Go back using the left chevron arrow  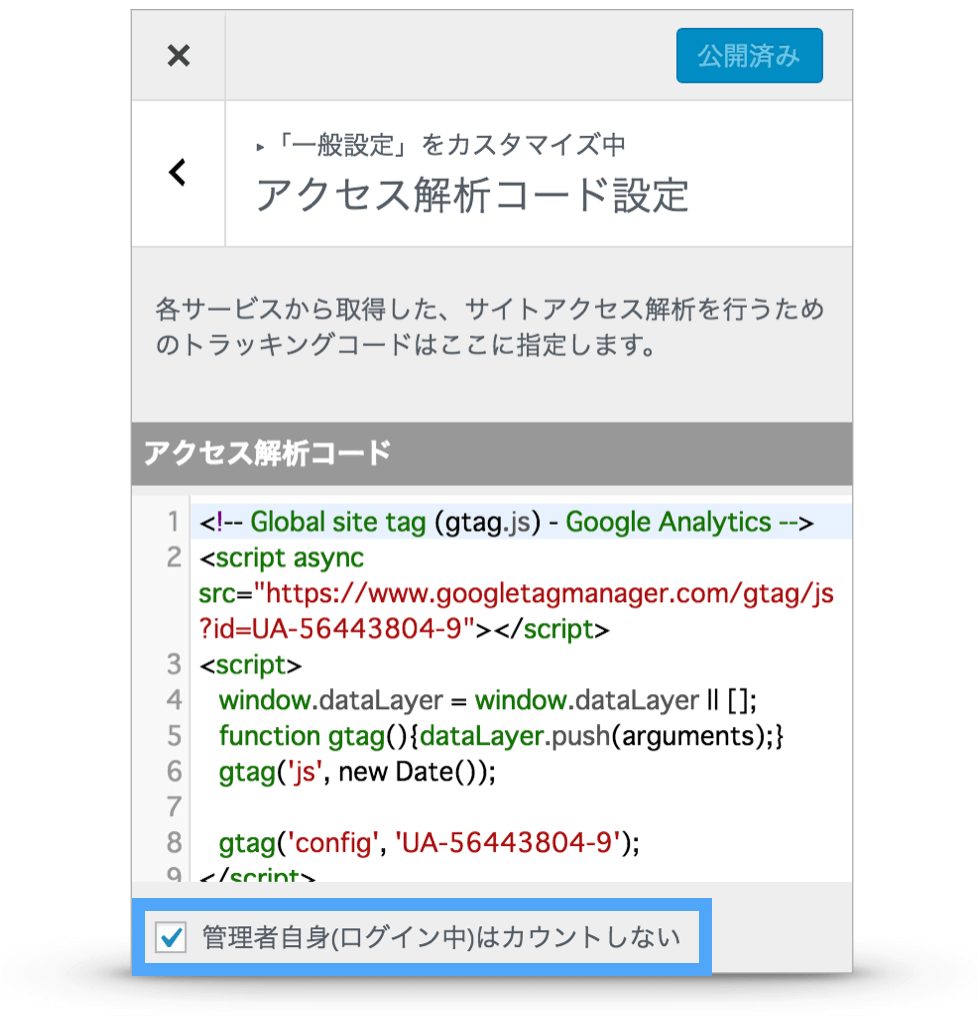pos(178,173)
